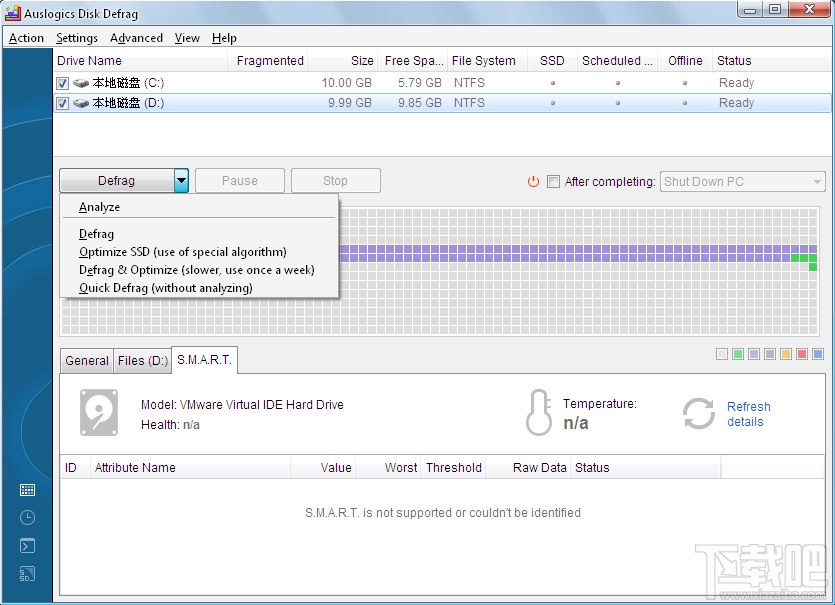
Task: Select the scheduler clock icon in left sidebar
Action: pos(27,518)
